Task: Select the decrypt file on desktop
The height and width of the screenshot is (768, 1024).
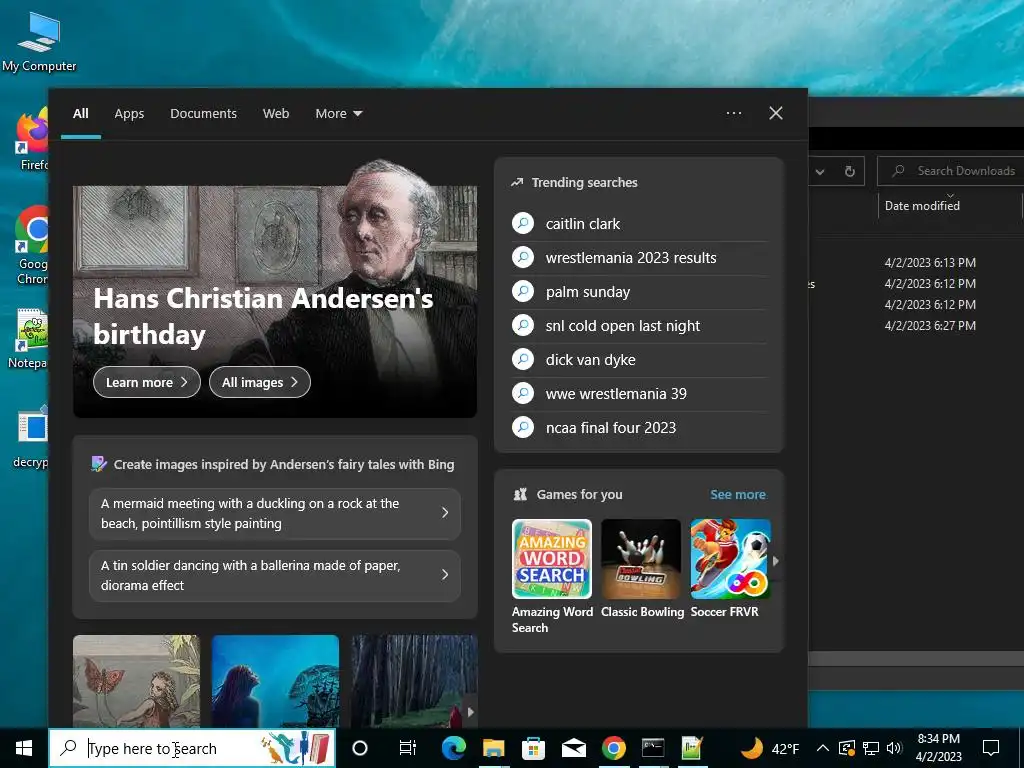Action: [x=33, y=436]
